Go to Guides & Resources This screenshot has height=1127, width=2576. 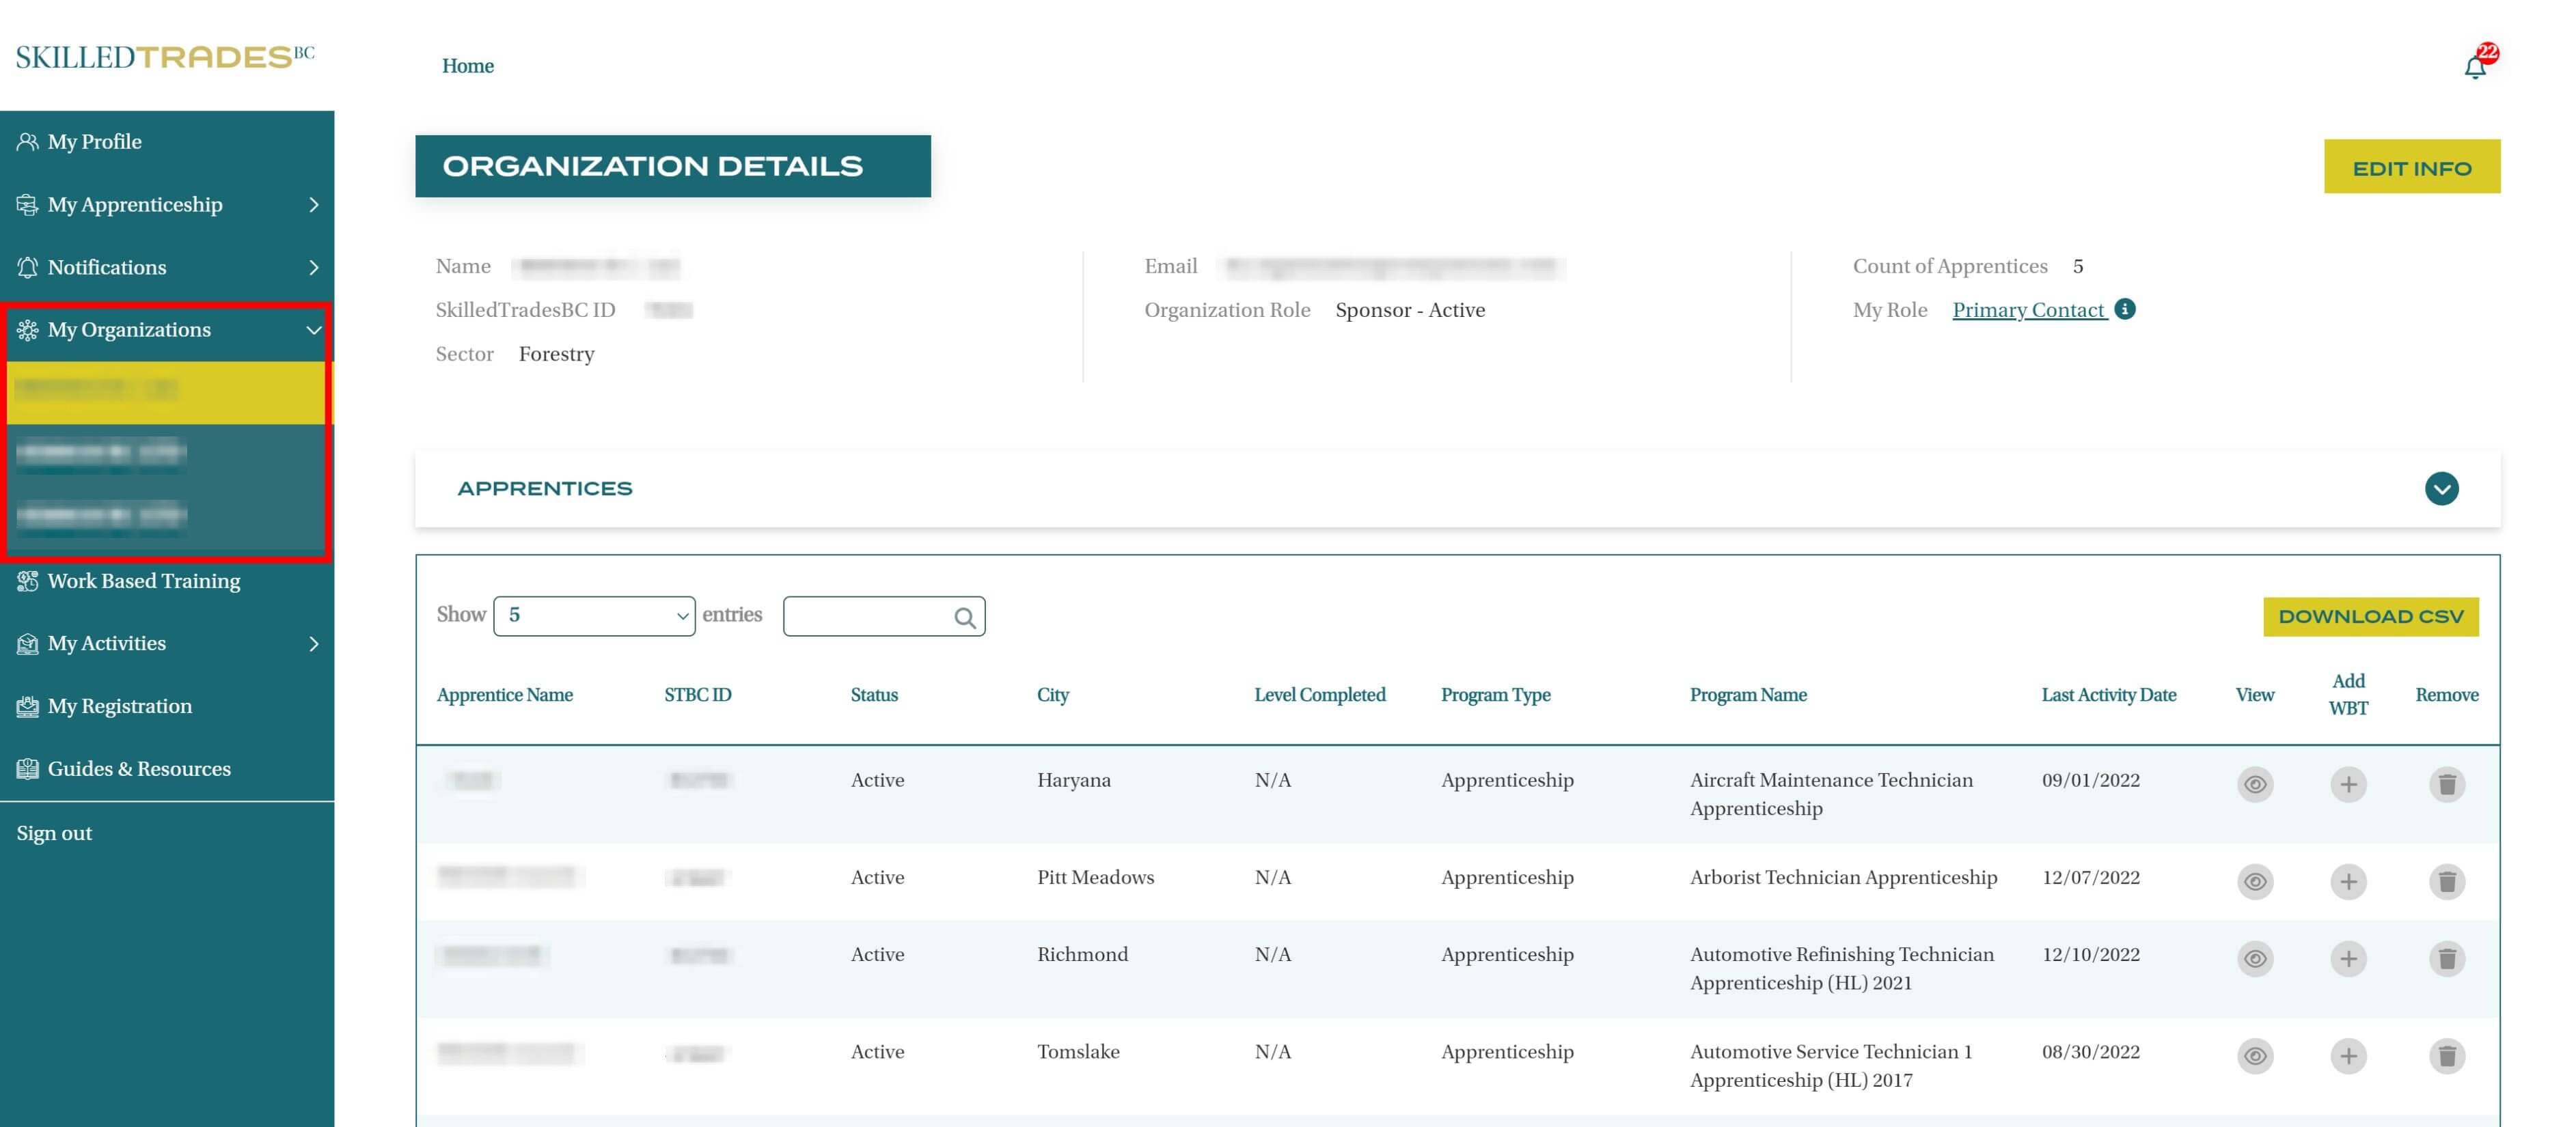(x=139, y=768)
